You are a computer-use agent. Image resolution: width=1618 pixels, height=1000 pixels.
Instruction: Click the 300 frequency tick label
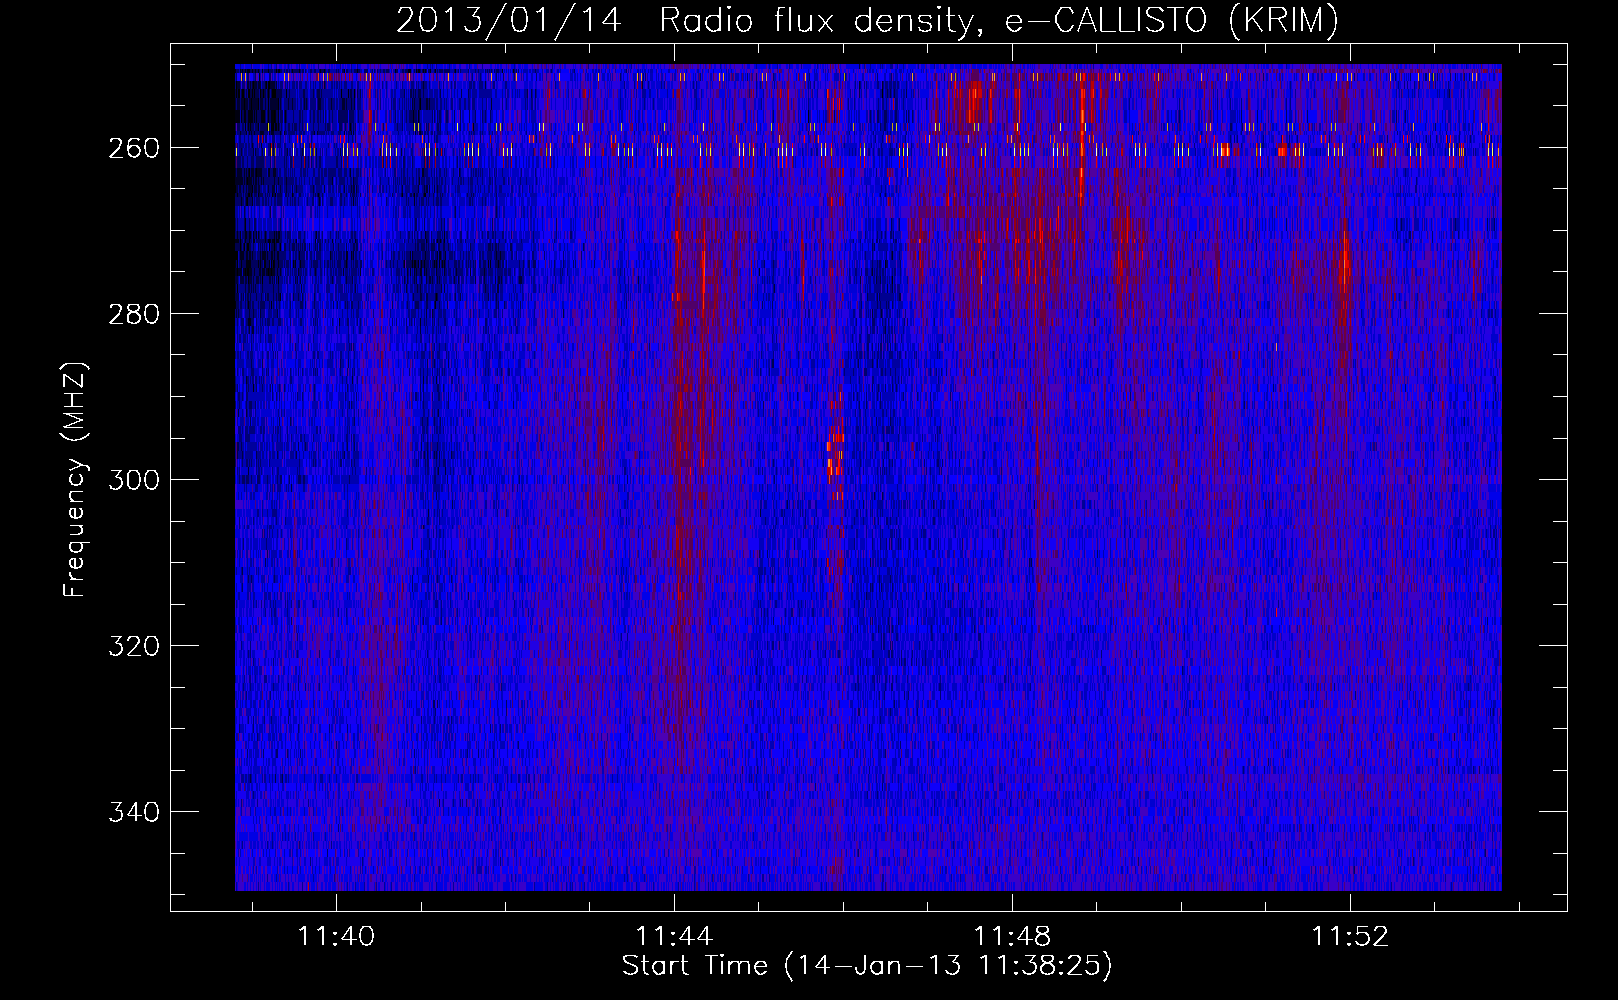133,480
